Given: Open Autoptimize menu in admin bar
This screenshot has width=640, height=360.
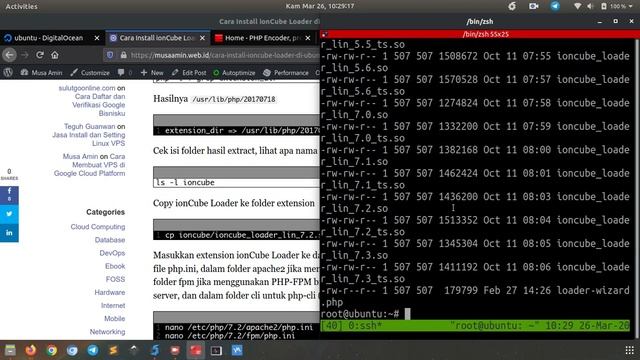Looking at the screenshot, I should click(234, 73).
